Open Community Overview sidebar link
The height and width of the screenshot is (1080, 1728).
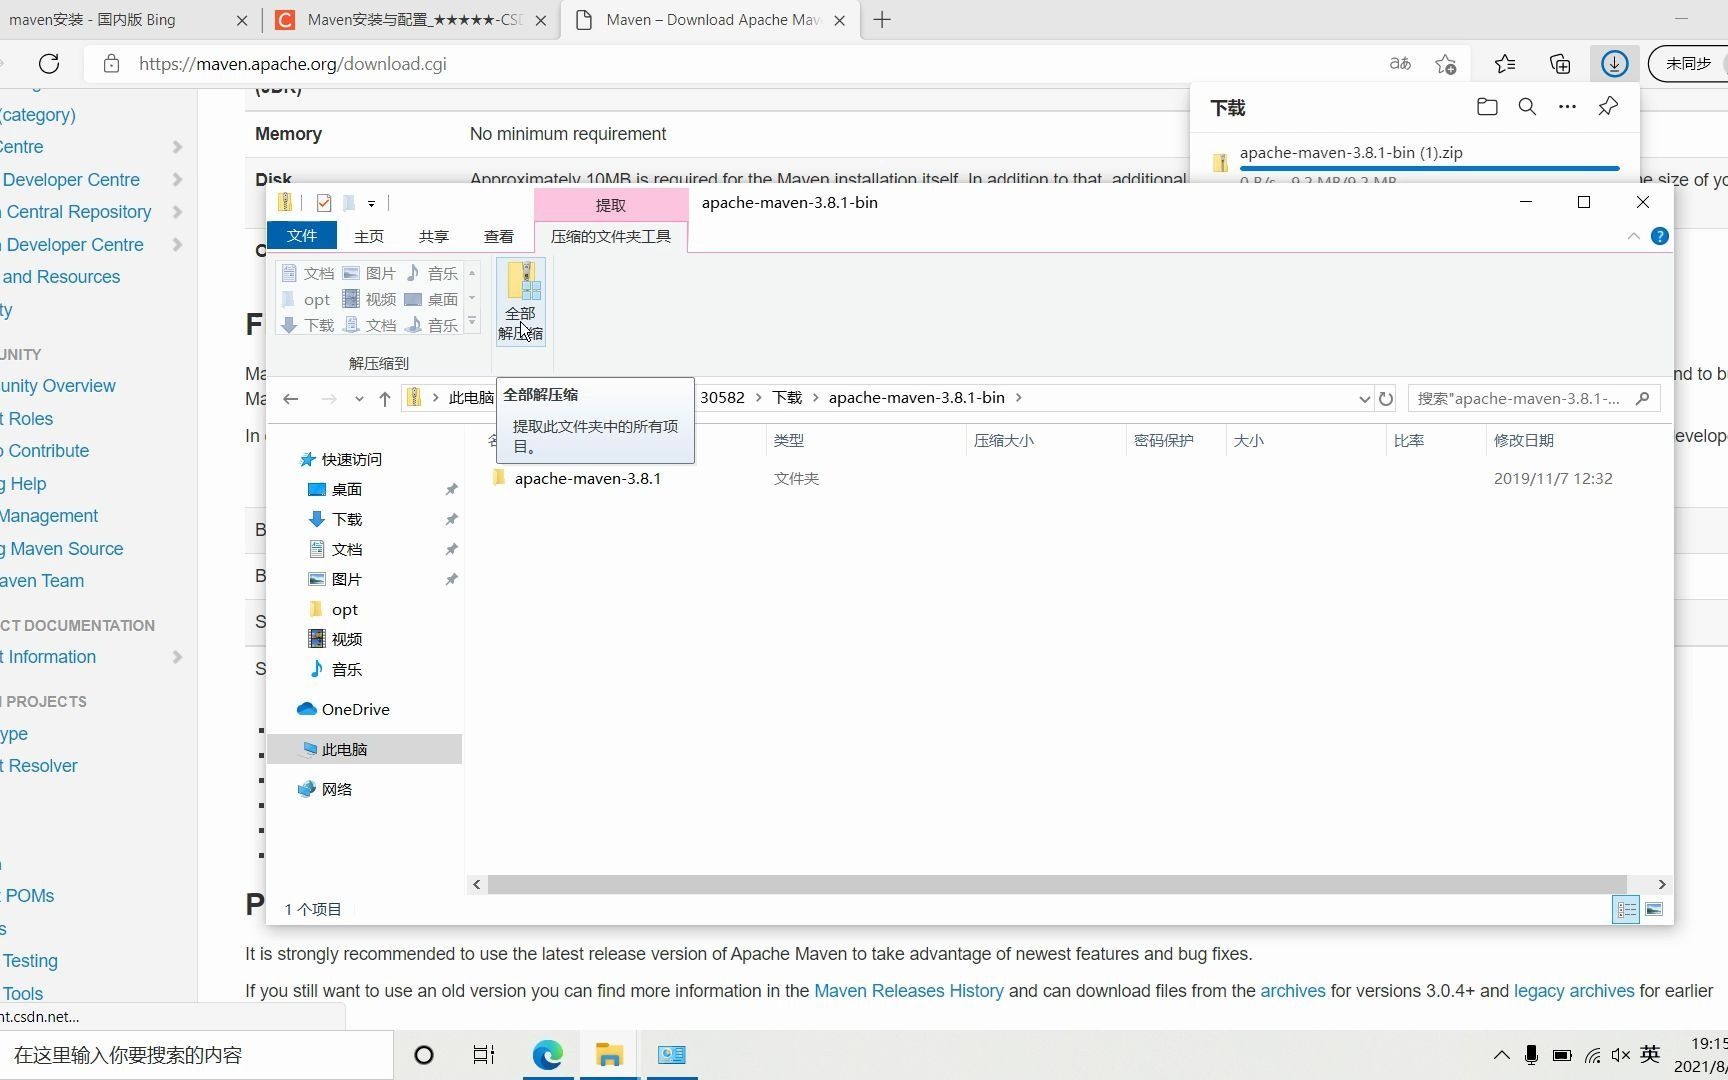[x=58, y=386]
